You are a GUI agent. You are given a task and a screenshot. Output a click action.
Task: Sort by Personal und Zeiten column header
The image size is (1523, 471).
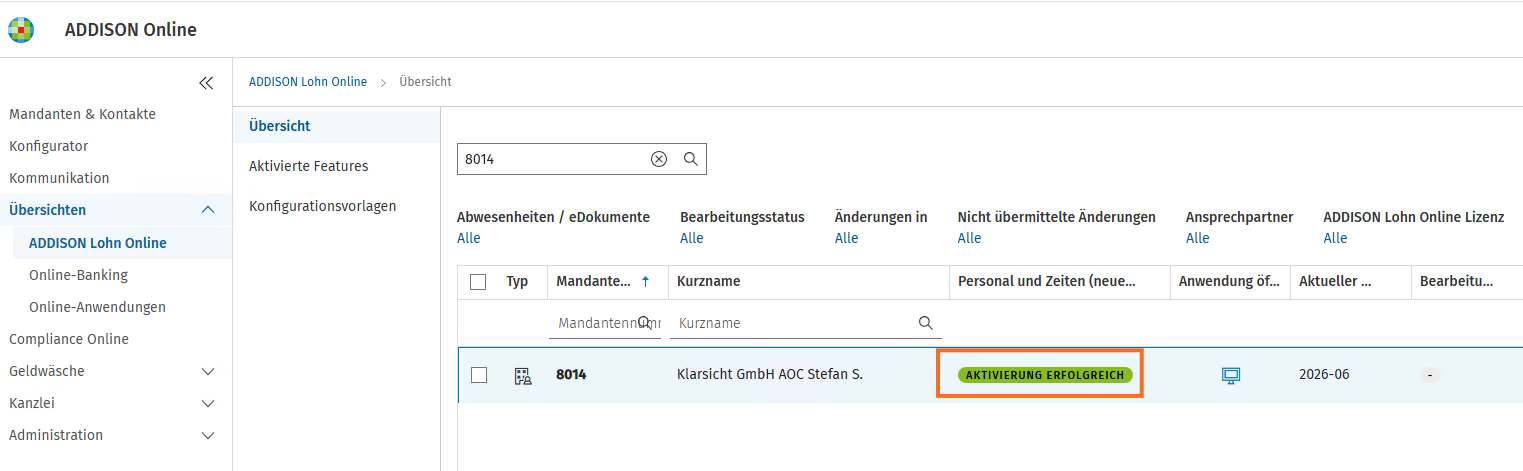pos(1046,282)
